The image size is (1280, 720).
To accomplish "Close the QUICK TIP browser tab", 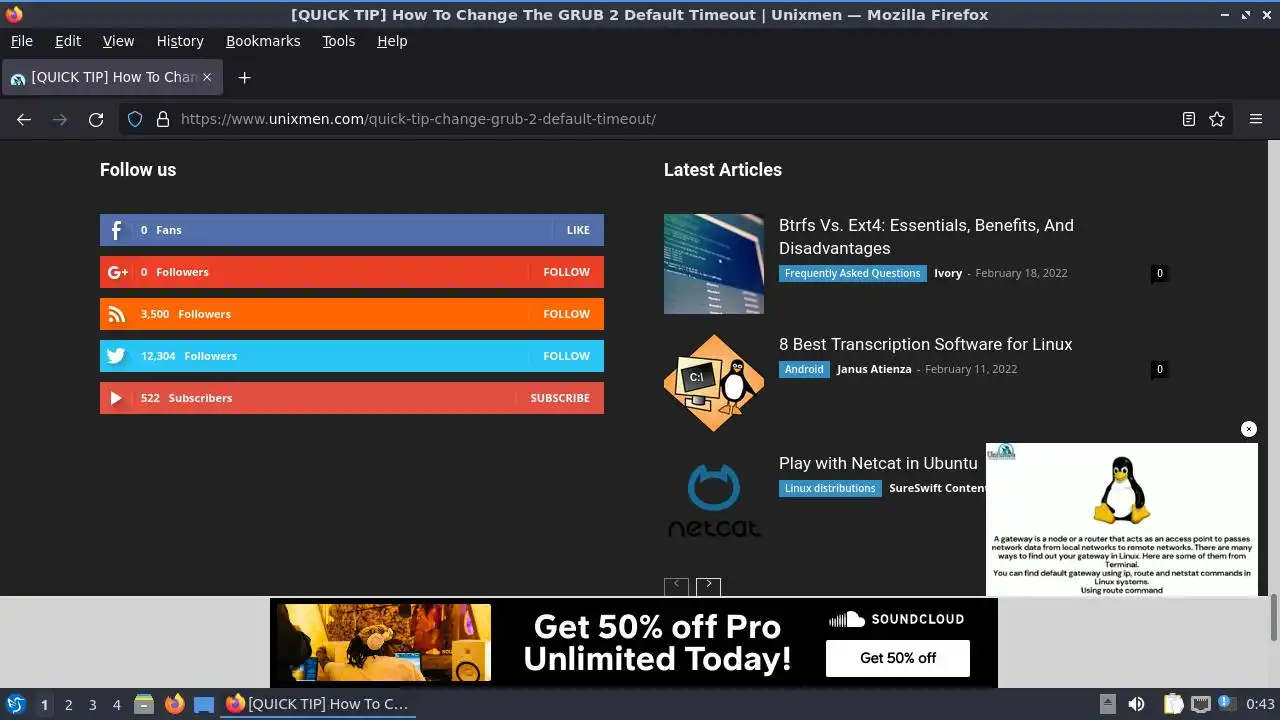I will pyautogui.click(x=207, y=77).
